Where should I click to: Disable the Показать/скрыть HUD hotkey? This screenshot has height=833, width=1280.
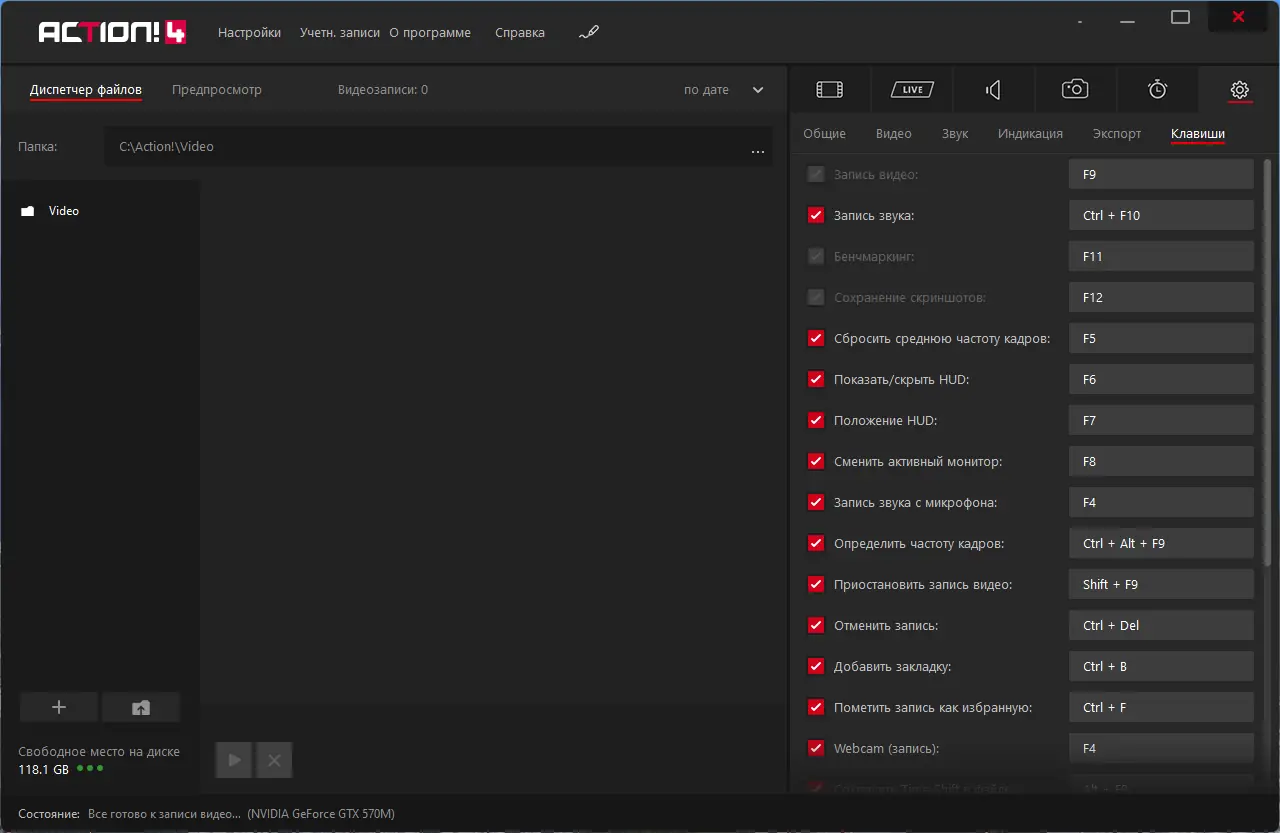816,379
